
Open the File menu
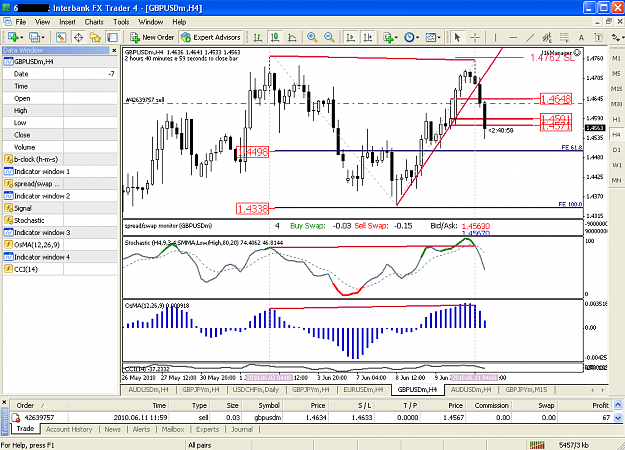tap(20, 22)
